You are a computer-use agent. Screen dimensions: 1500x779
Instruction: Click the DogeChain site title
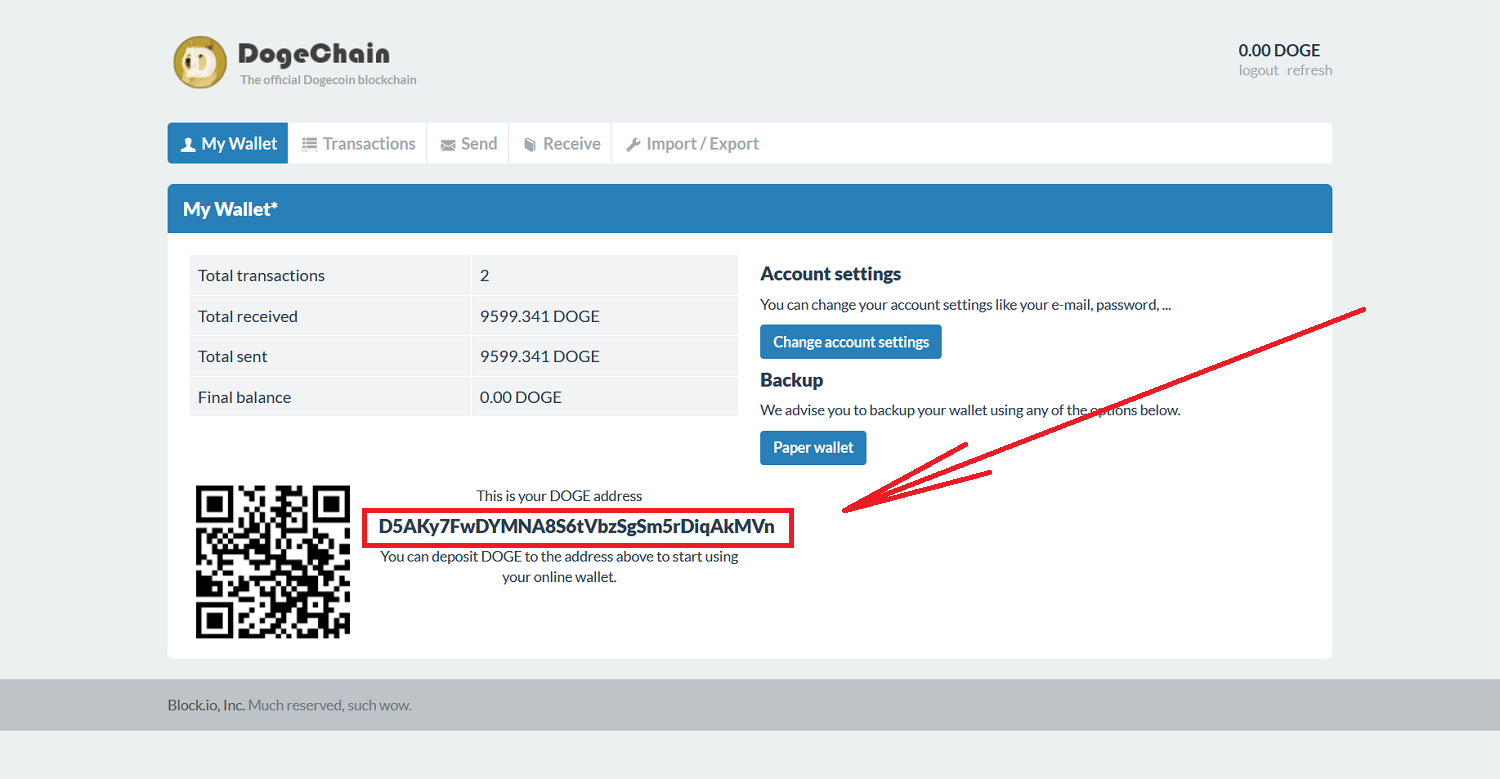coord(314,53)
